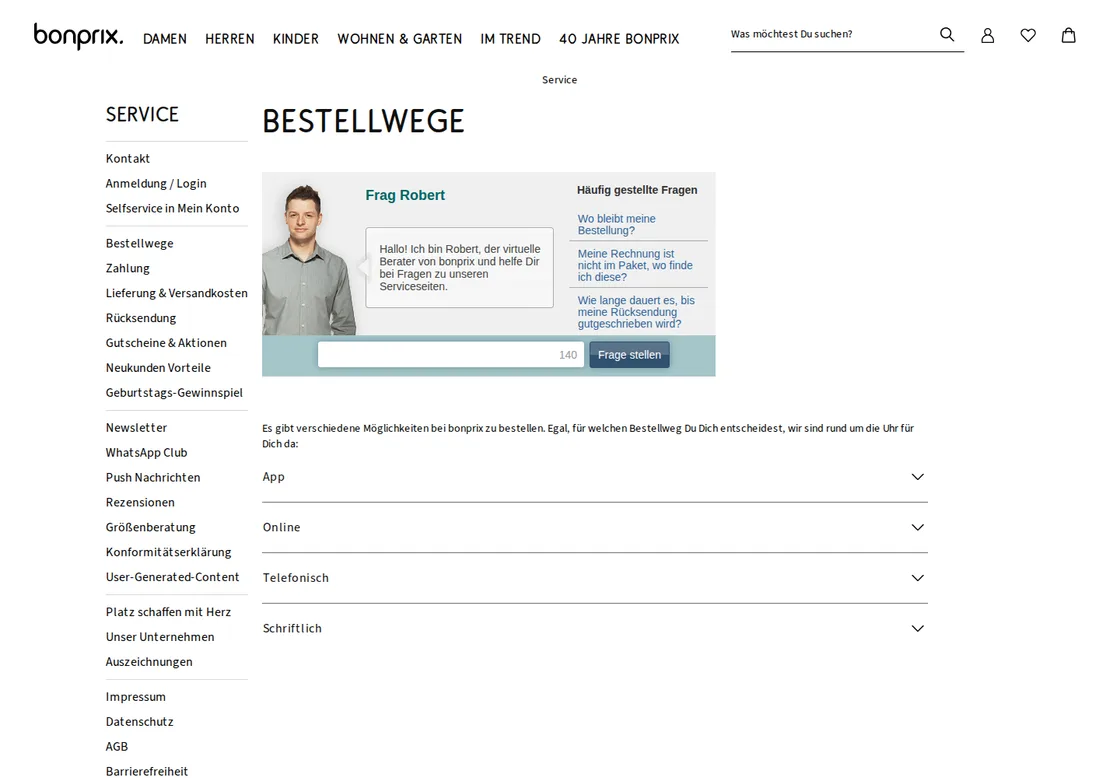
Task: Open the IM TREND menu
Action: tap(511, 39)
